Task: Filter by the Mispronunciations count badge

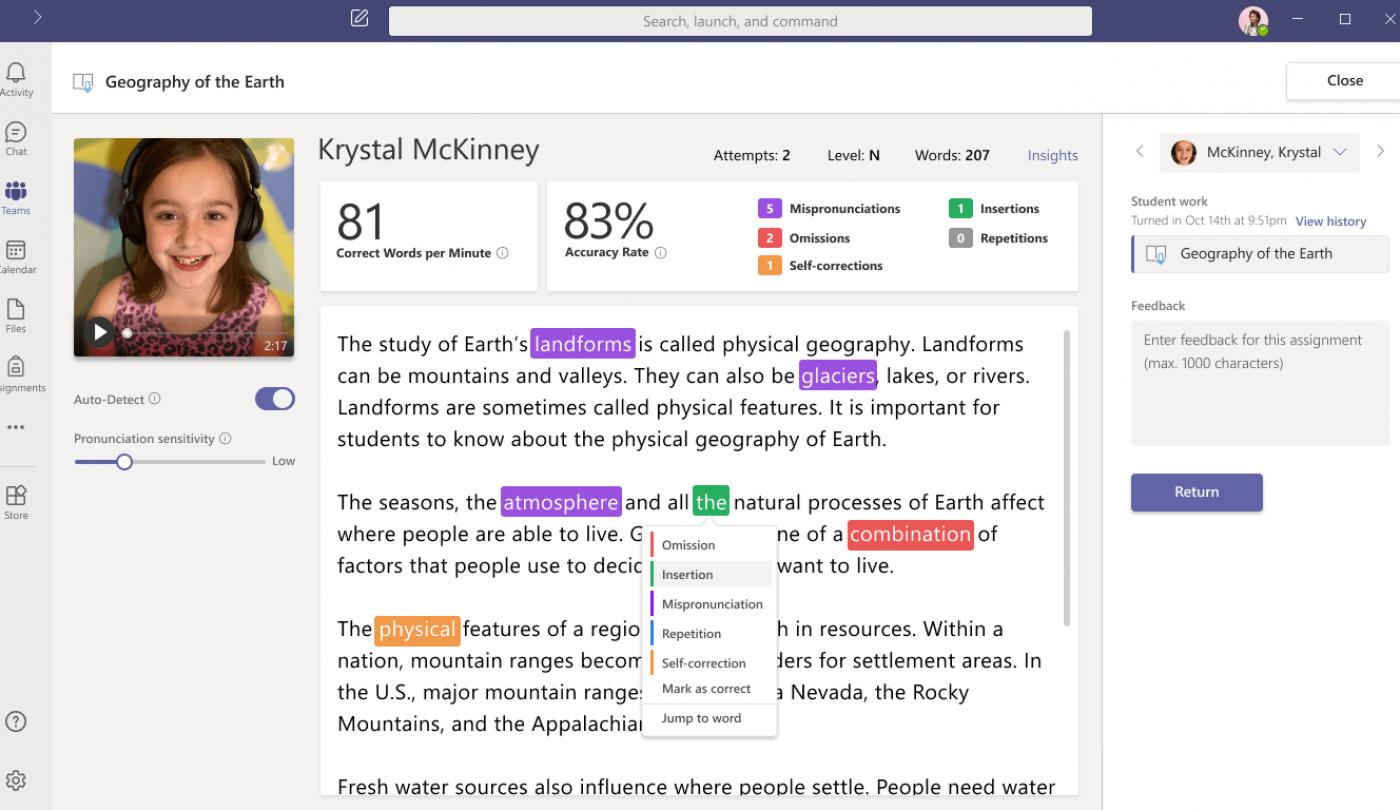Action: 769,209
